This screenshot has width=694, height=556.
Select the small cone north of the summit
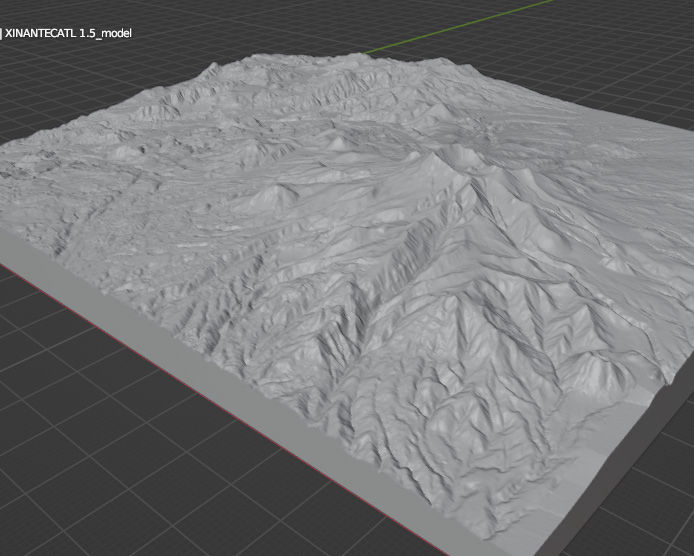pos(337,143)
